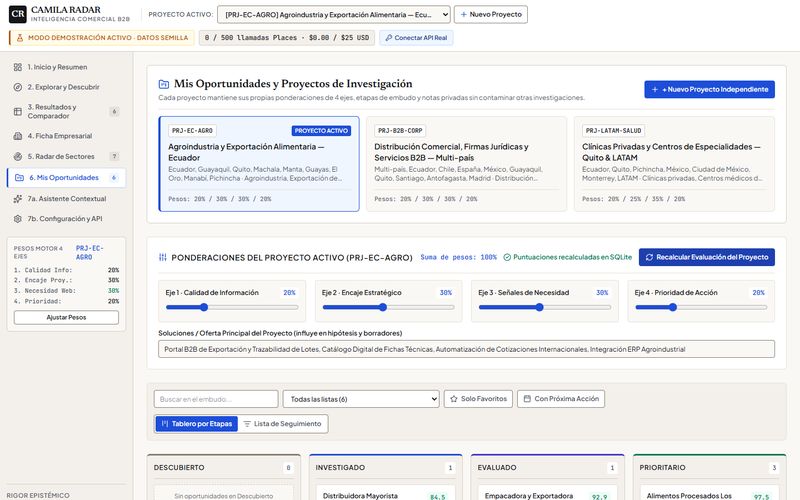Click Conectar API Real

point(416,38)
